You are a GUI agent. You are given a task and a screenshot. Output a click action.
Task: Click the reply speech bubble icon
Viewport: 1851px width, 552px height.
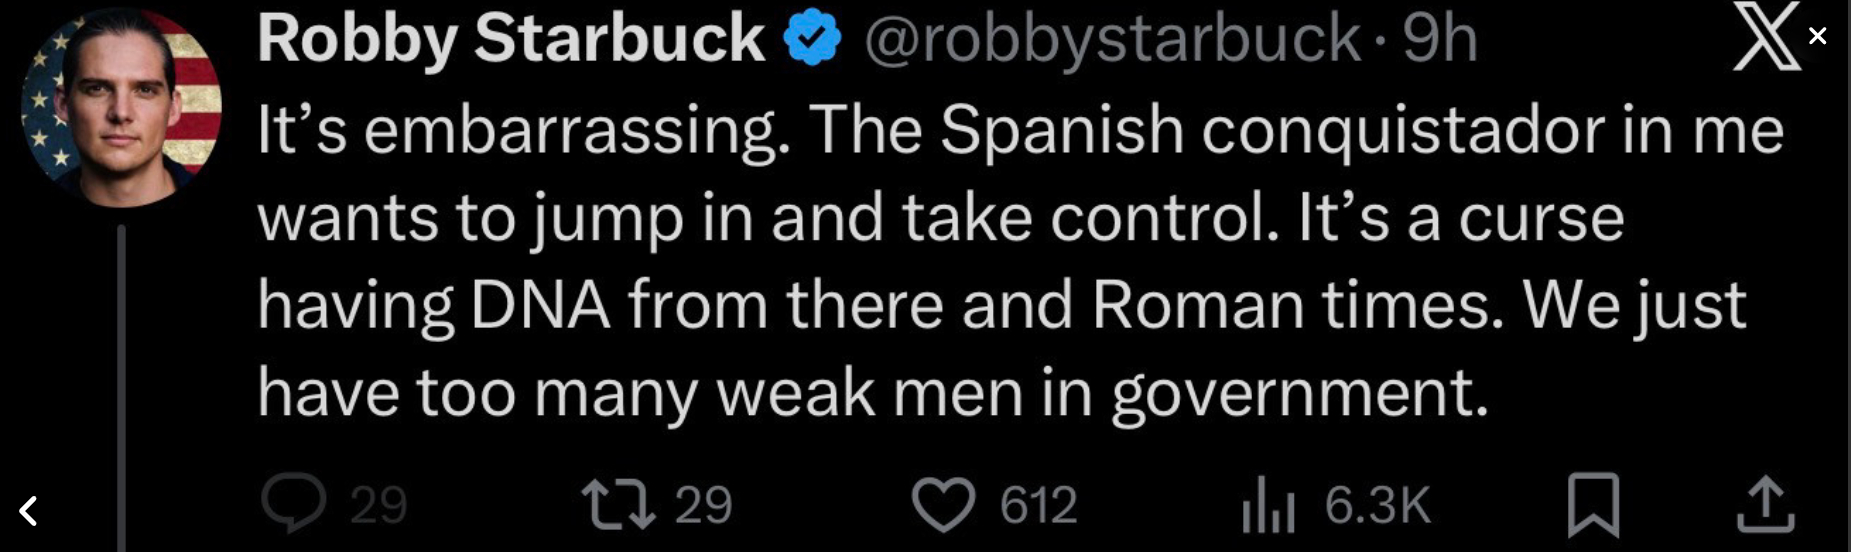293,503
